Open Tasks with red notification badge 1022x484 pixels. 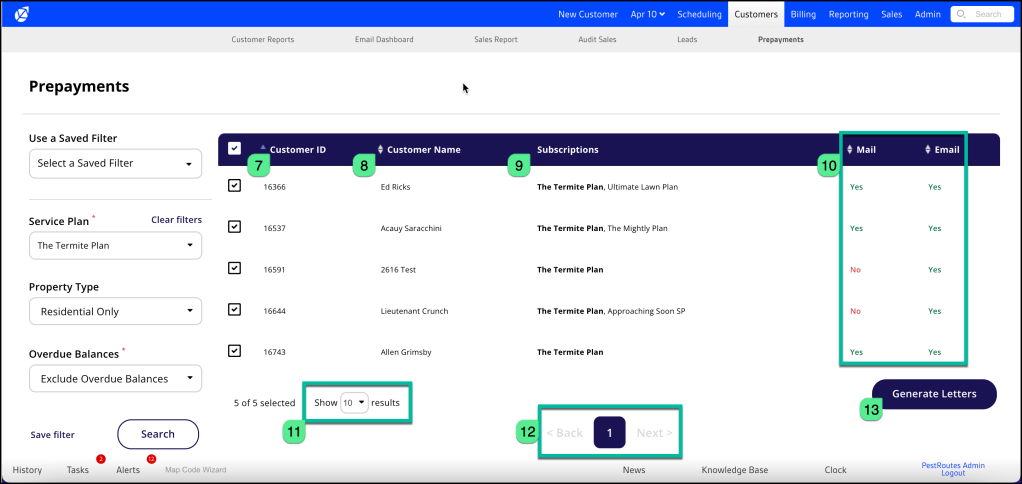(78, 469)
